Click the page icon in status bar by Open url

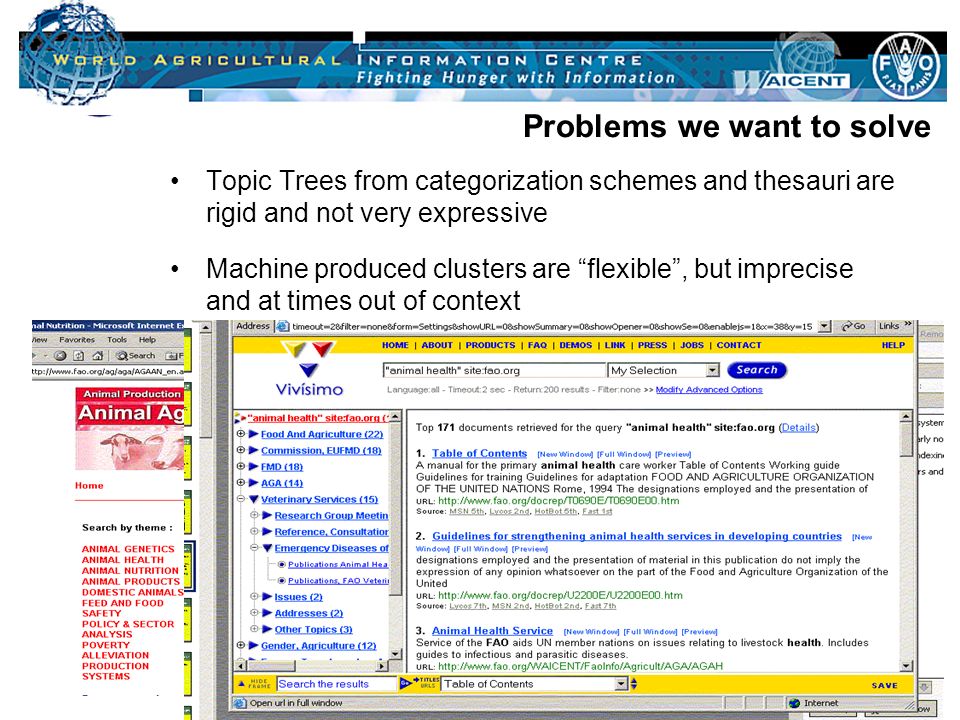click(239, 703)
